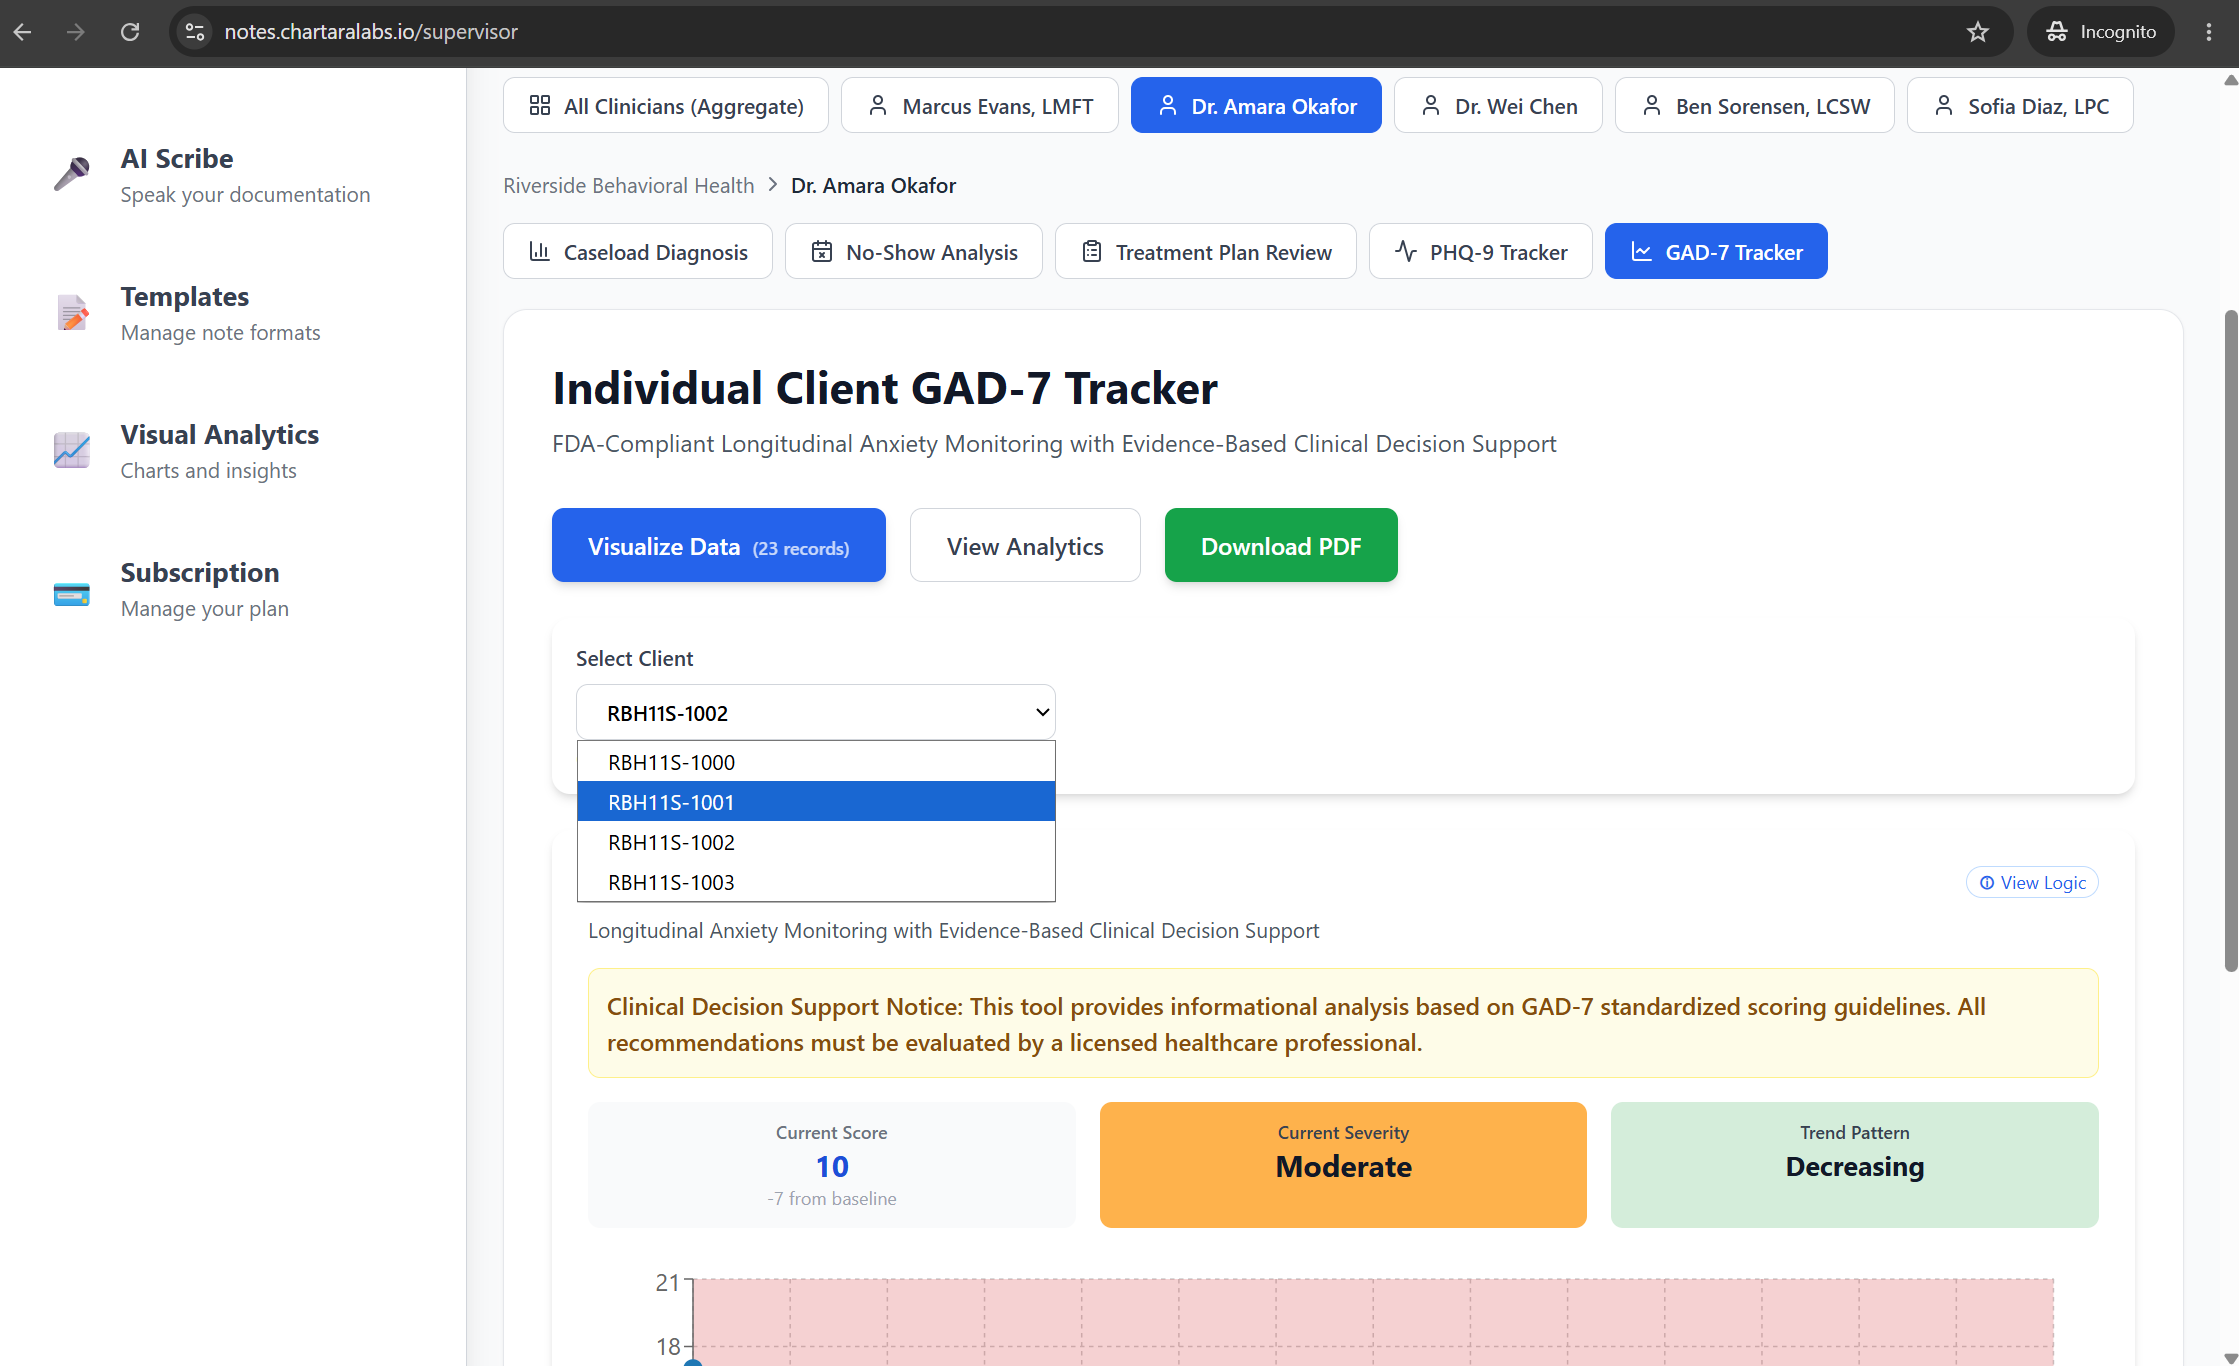Click the browser forward arrow
This screenshot has height=1366, width=2239.
(x=76, y=32)
